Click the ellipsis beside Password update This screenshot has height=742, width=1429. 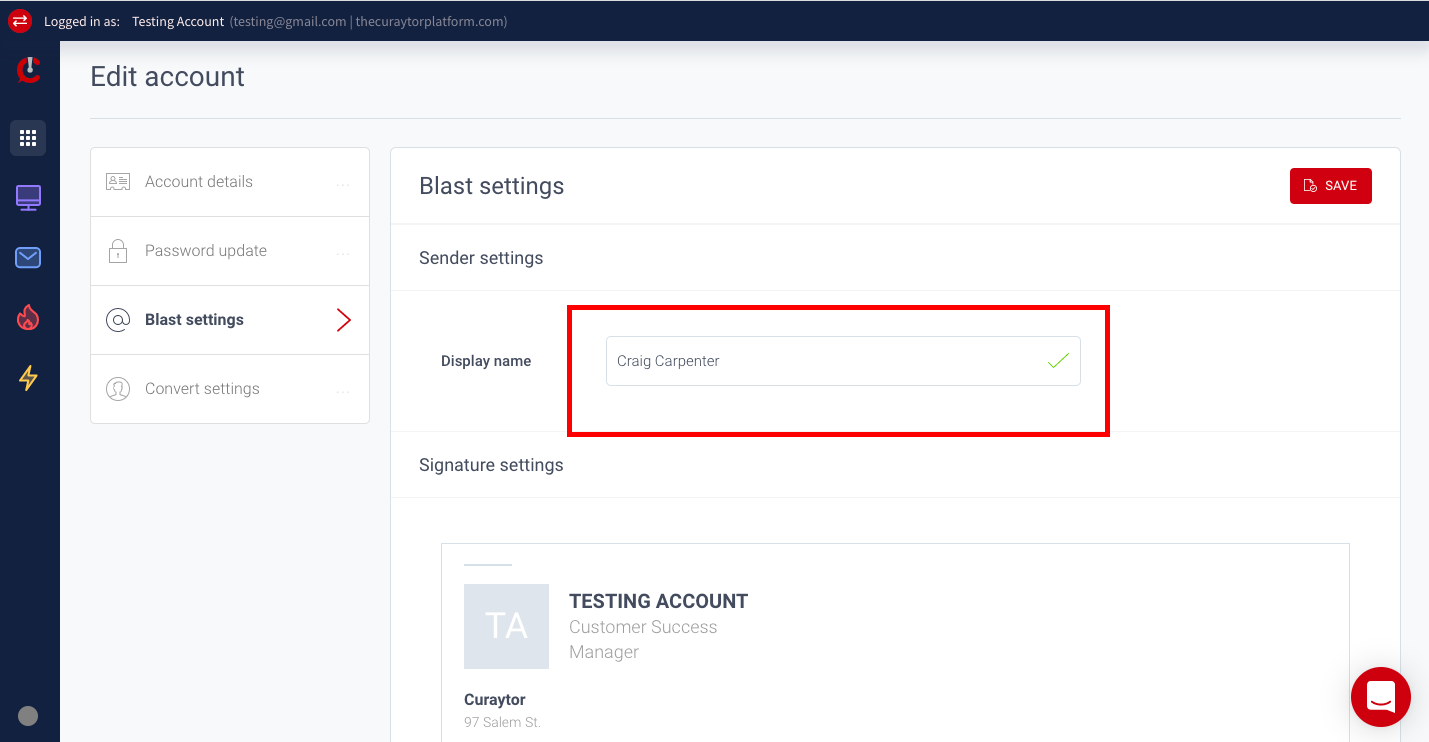pyautogui.click(x=344, y=254)
